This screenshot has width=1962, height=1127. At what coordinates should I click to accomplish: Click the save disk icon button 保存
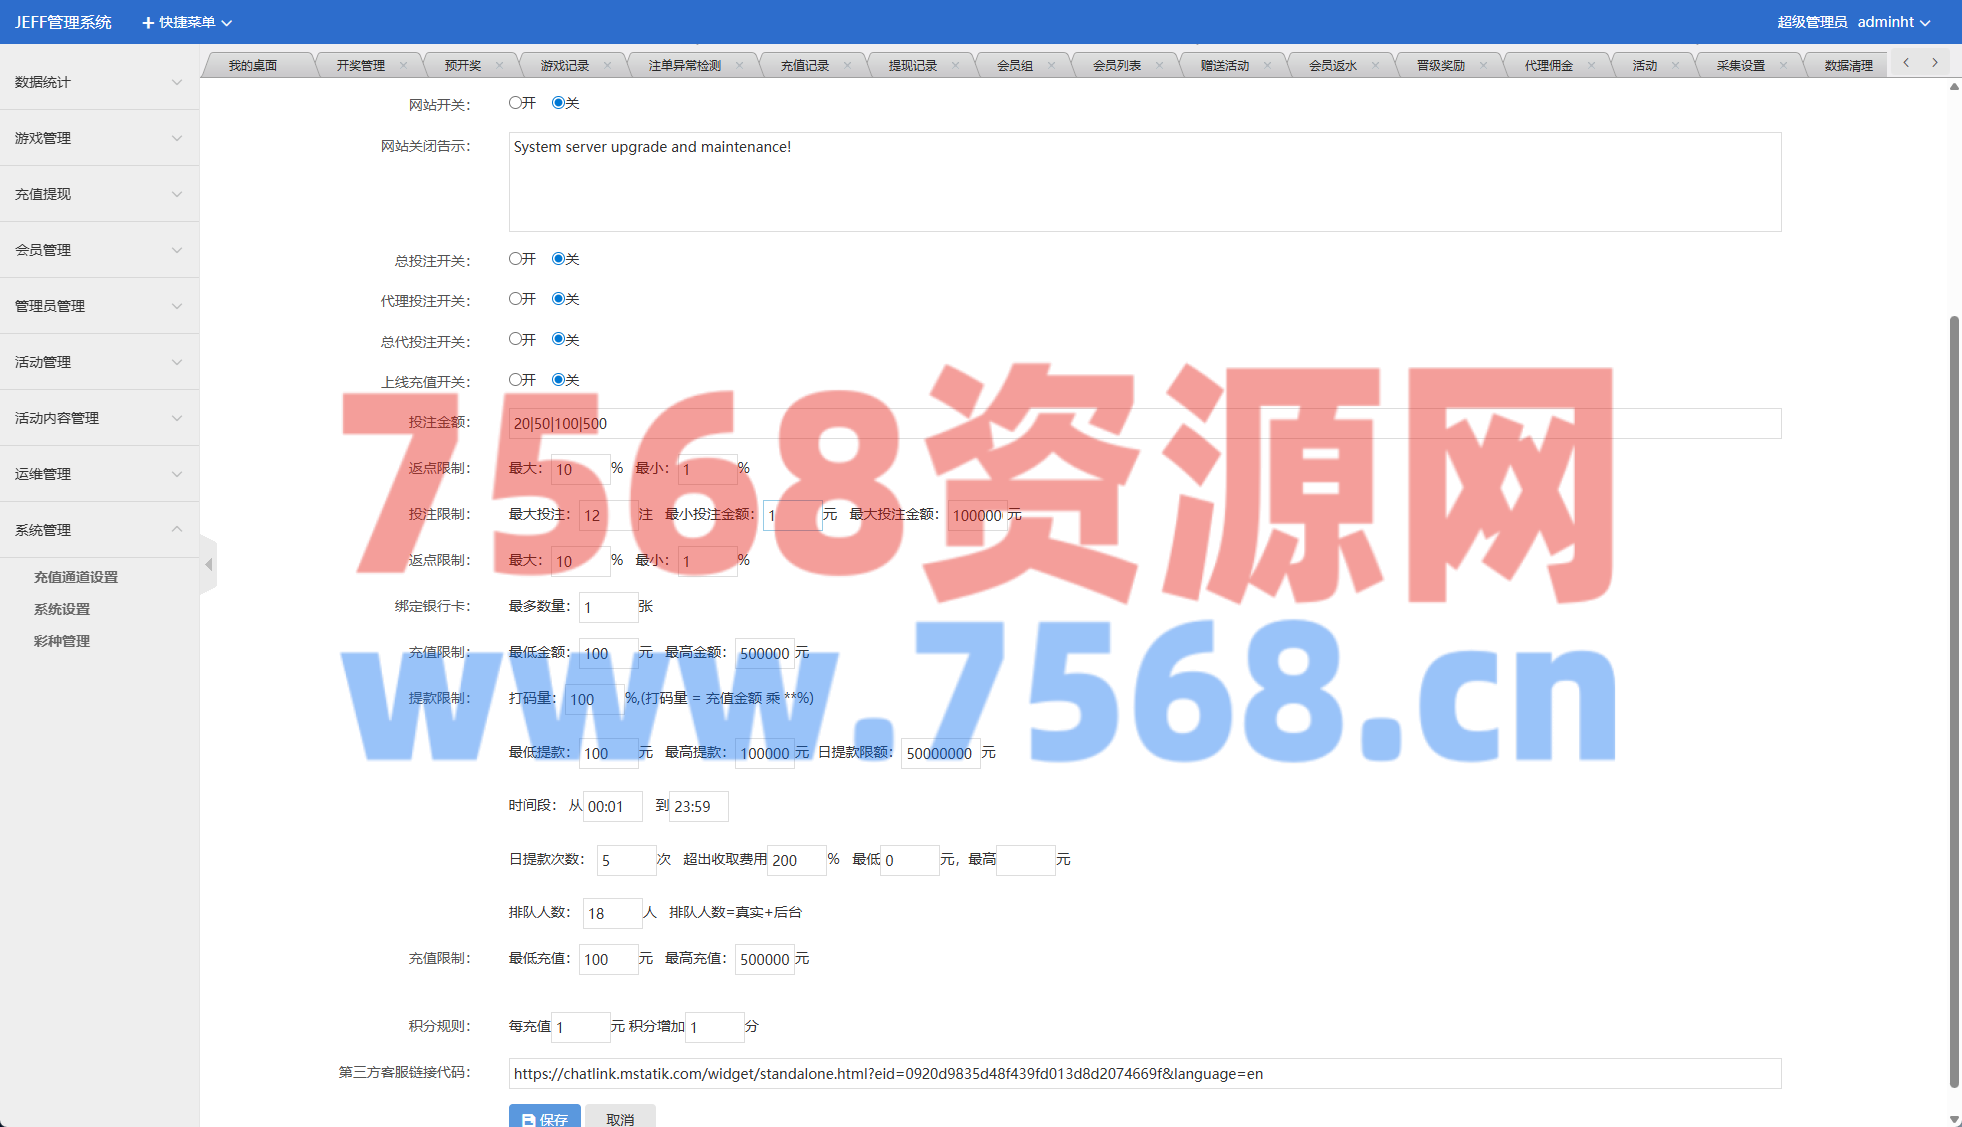click(x=544, y=1118)
